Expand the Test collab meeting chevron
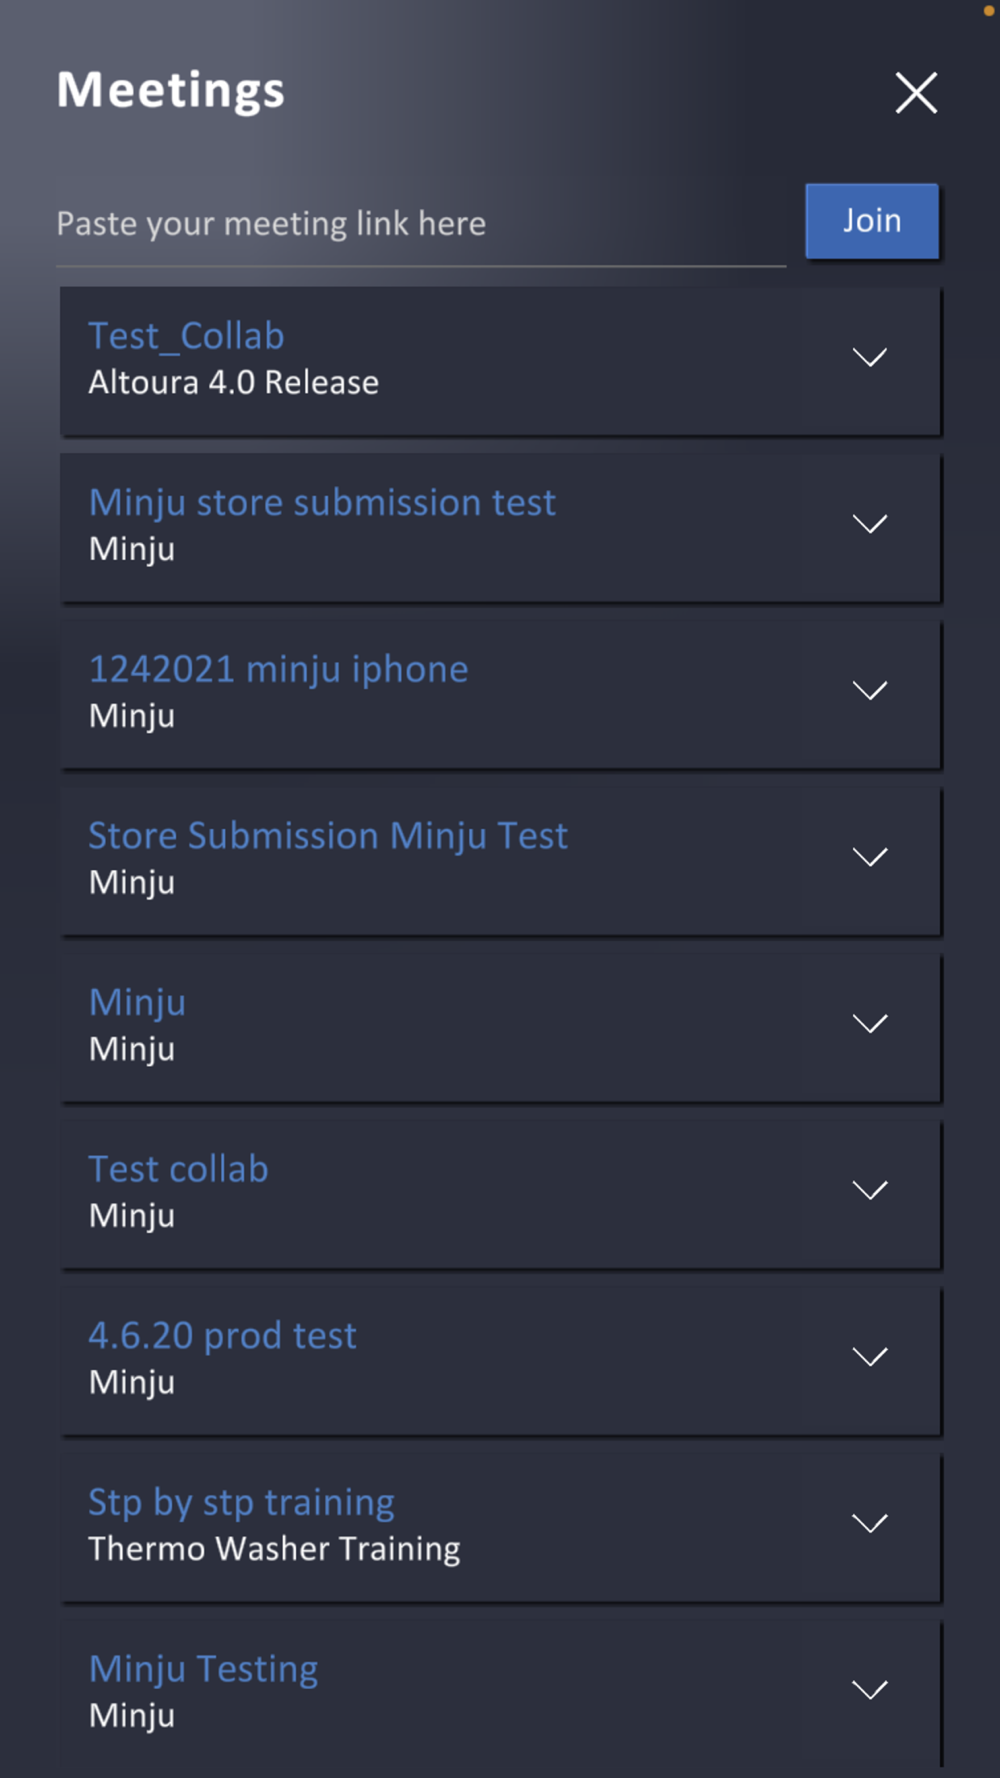This screenshot has width=1000, height=1778. 870,1190
